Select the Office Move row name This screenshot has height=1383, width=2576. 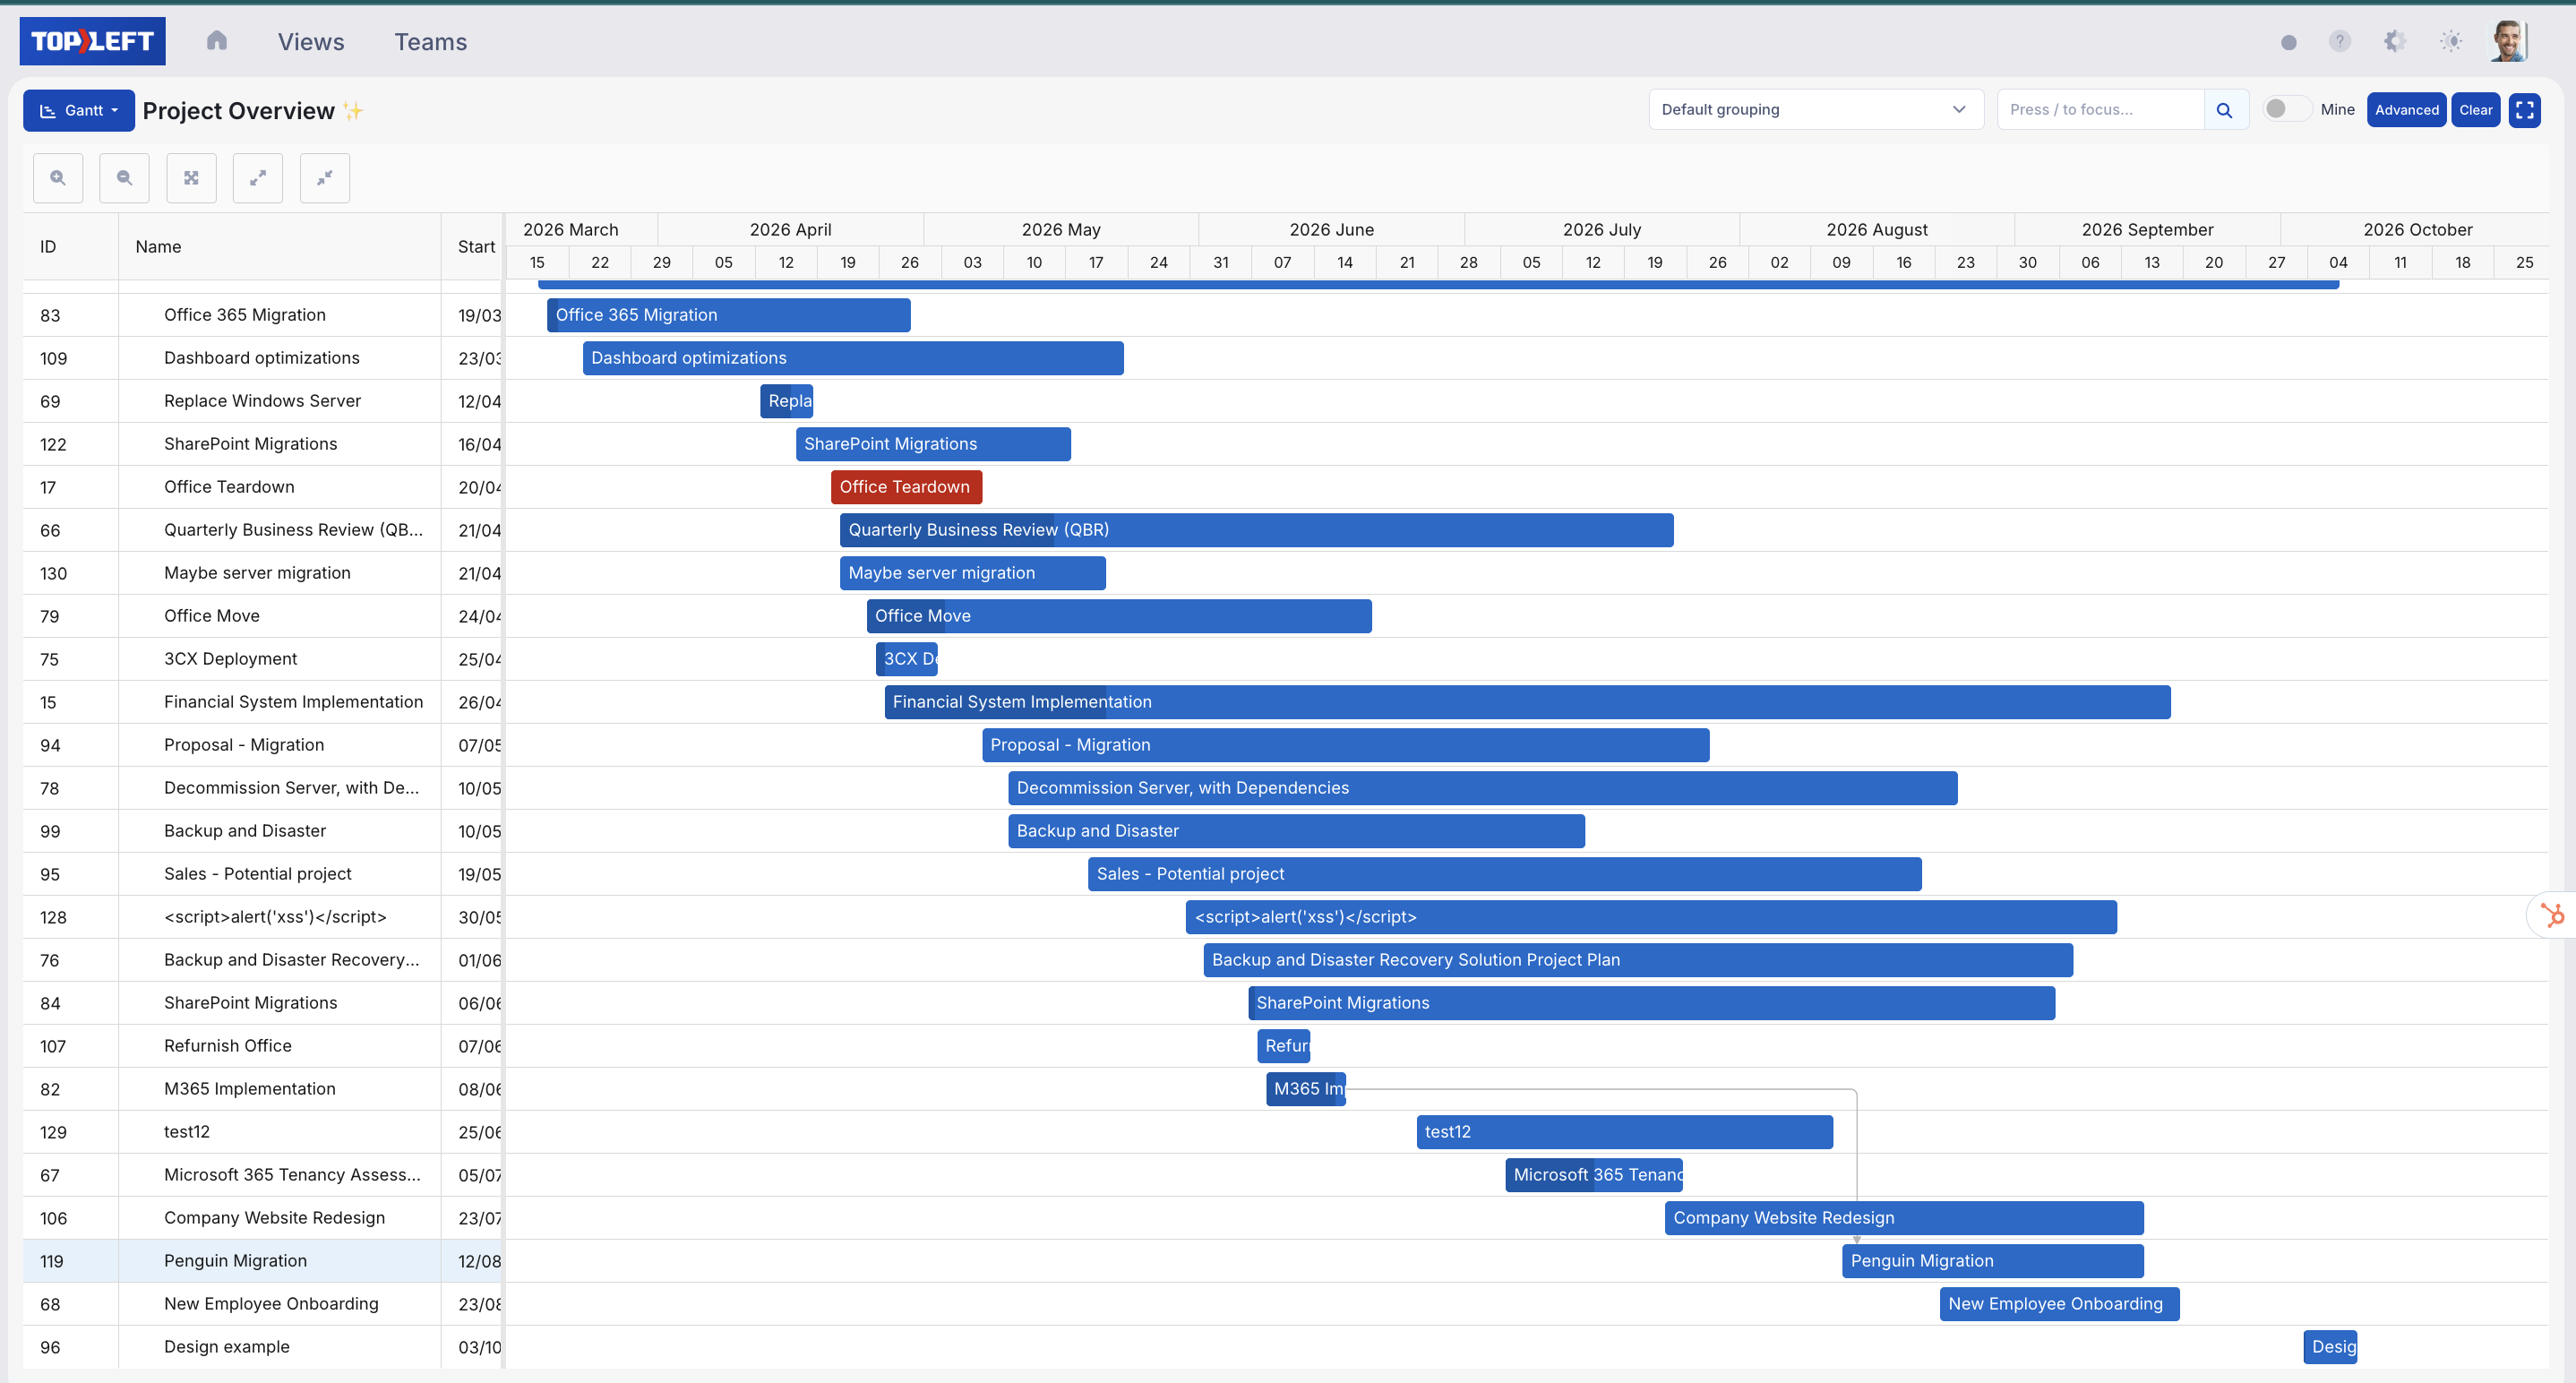pos(211,616)
